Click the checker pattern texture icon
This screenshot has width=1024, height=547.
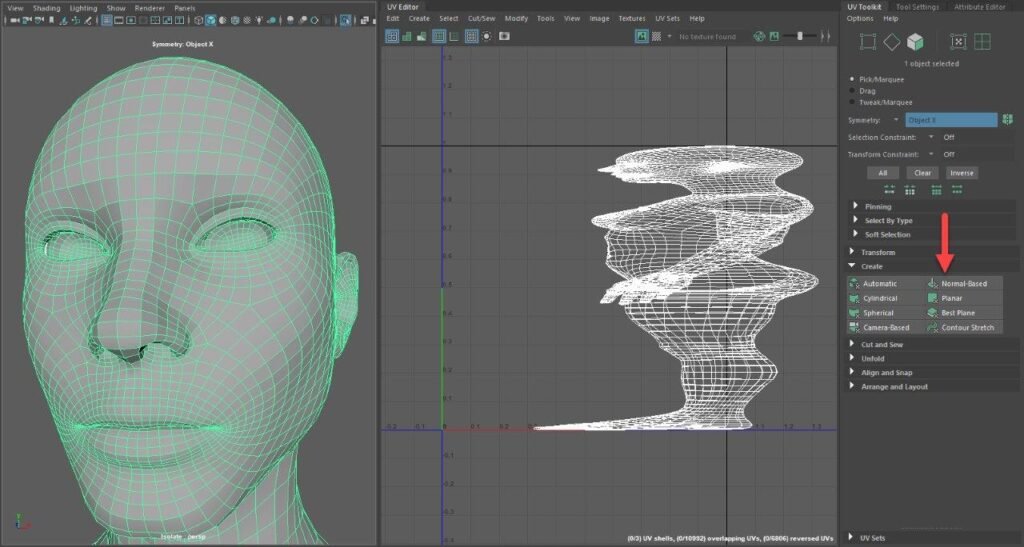(x=656, y=37)
